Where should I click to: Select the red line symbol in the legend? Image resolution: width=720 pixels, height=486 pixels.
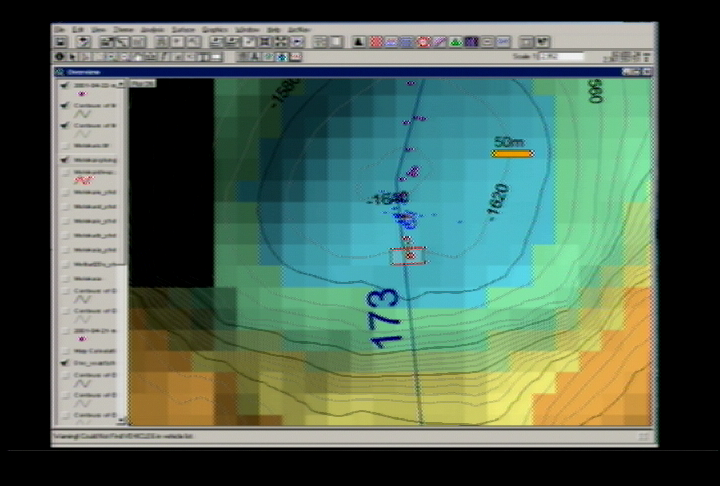pos(84,180)
